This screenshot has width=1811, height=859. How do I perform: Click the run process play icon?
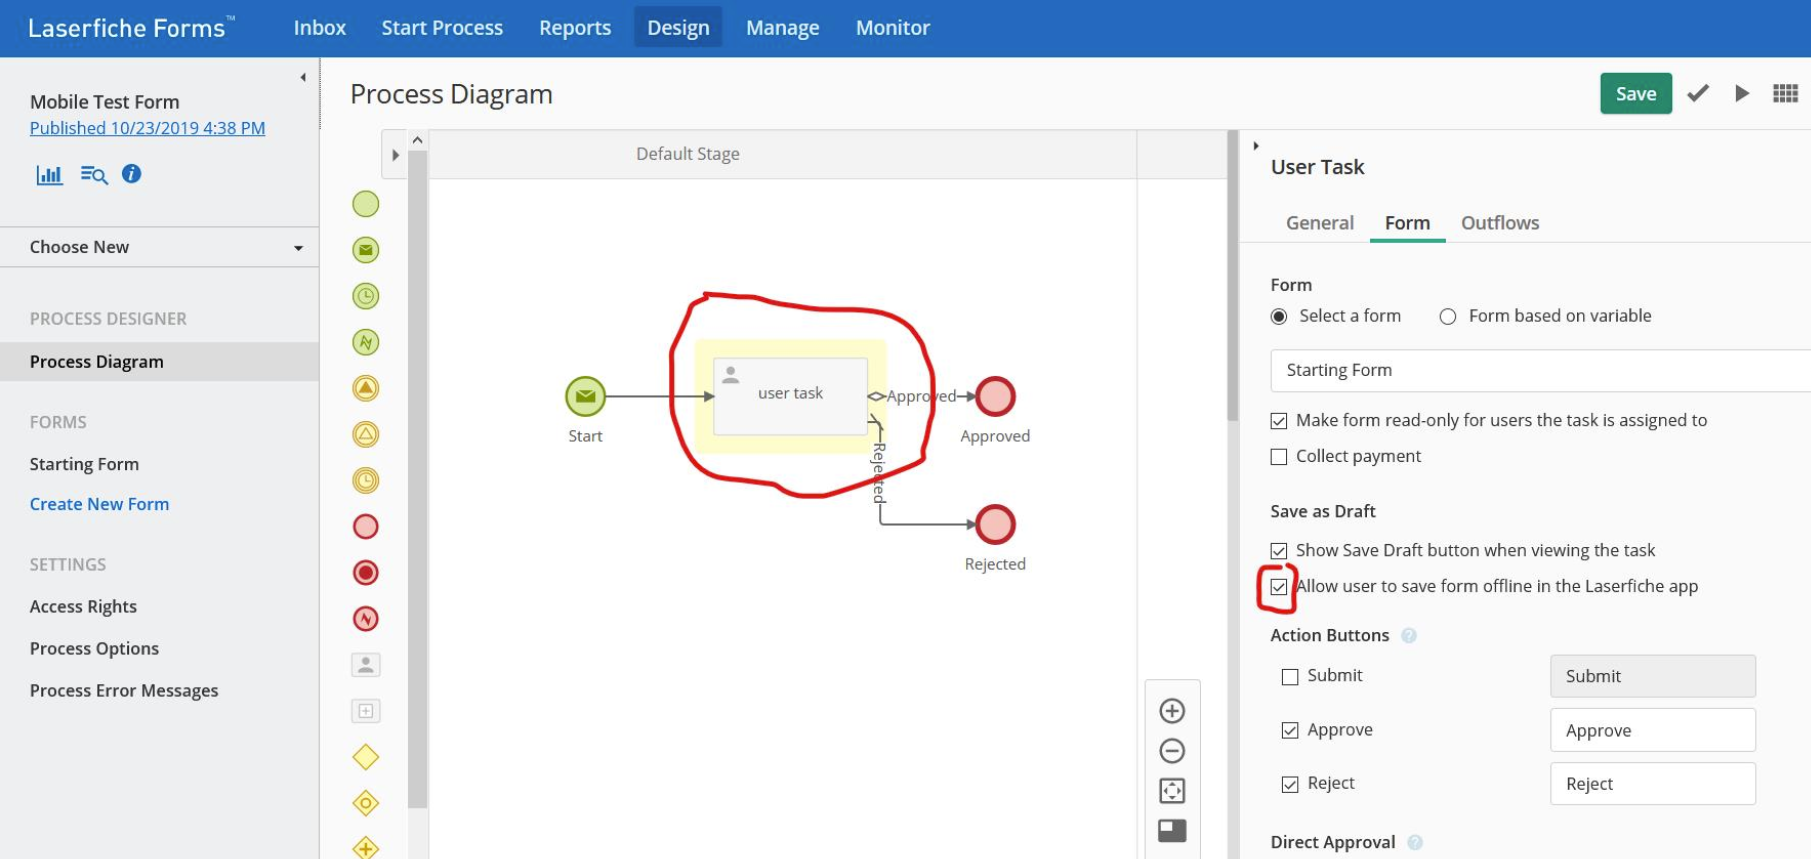tap(1742, 94)
